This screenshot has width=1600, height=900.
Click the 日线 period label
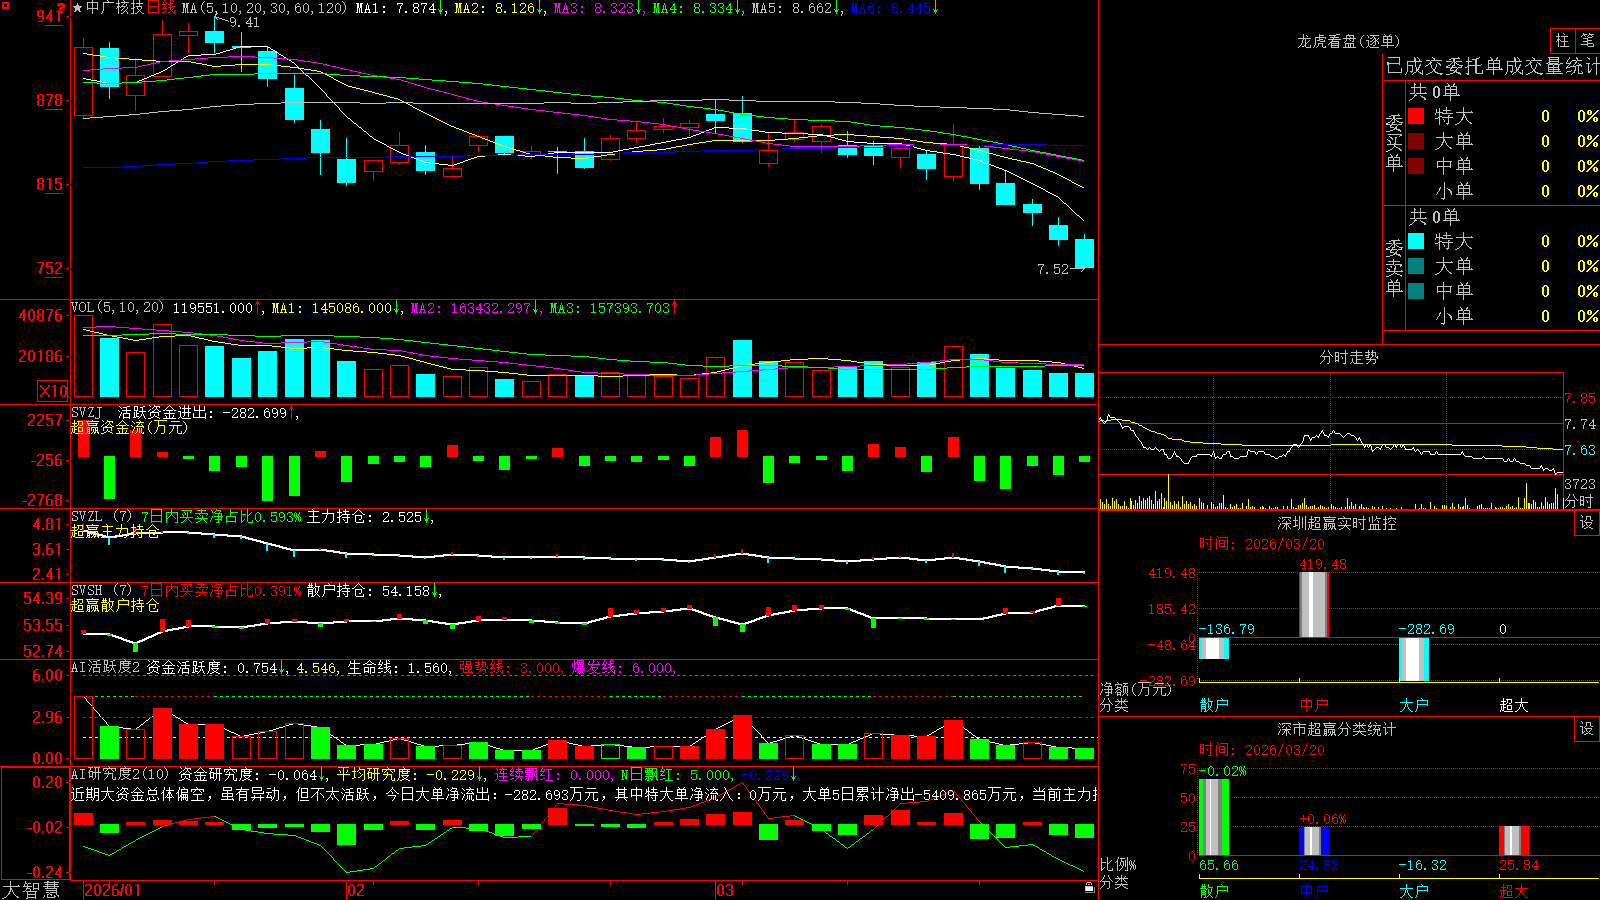coord(161,8)
